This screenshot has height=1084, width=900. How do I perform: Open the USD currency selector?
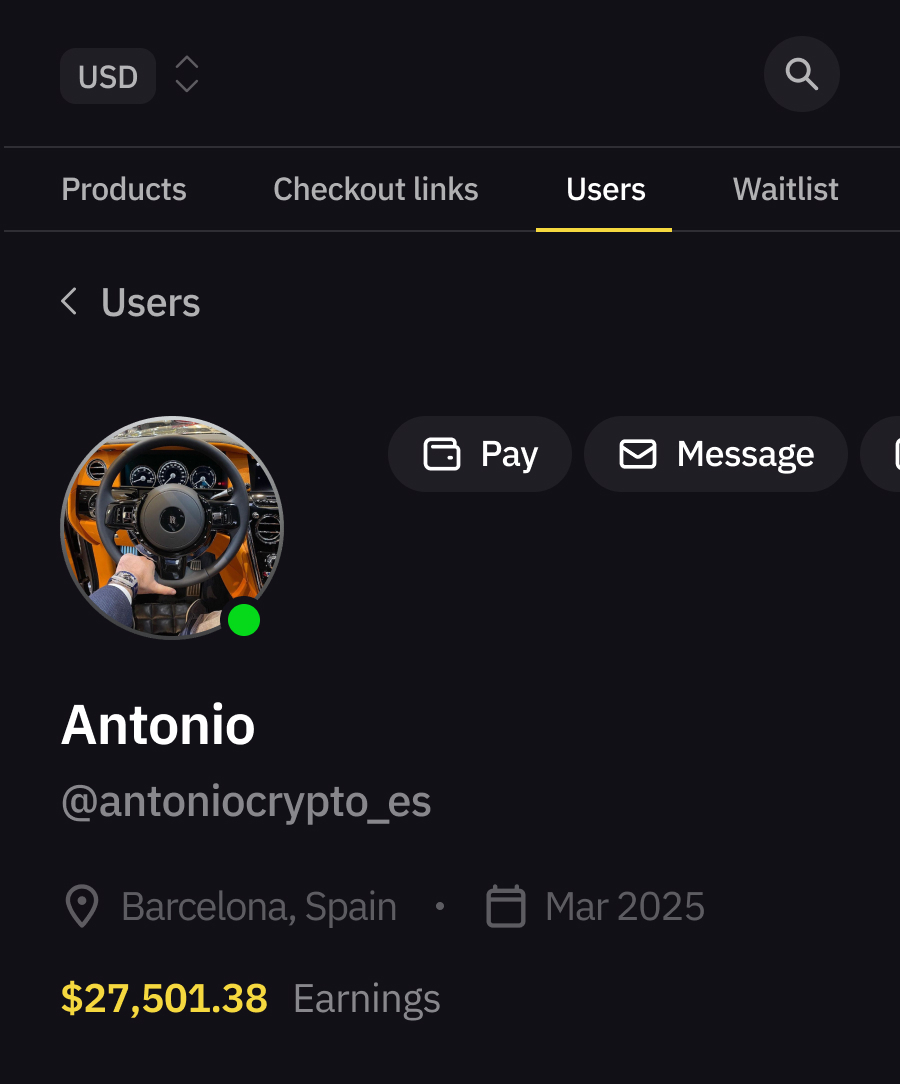108,76
